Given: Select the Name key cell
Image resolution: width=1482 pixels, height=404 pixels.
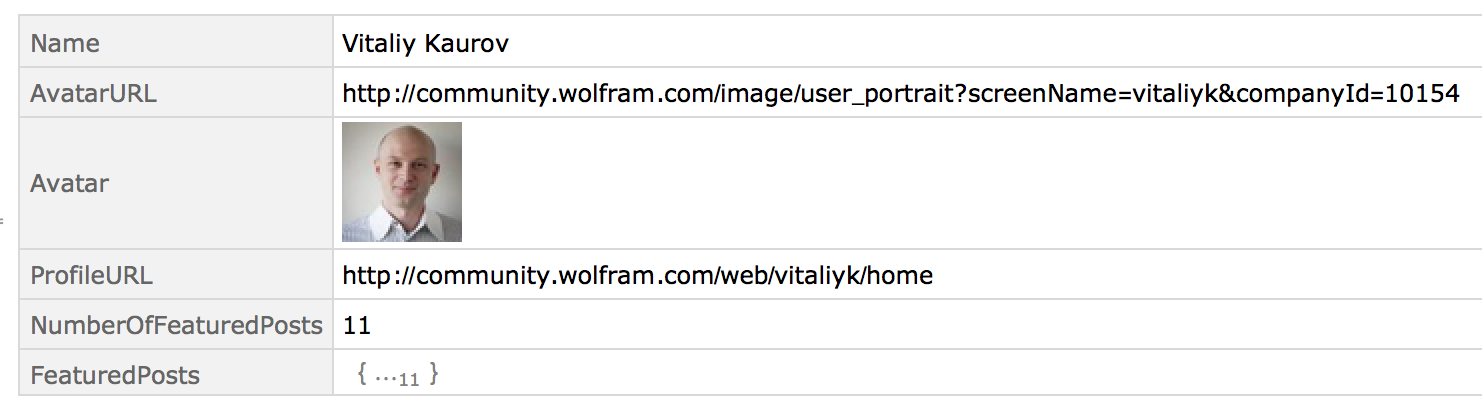Looking at the screenshot, I should (x=176, y=43).
